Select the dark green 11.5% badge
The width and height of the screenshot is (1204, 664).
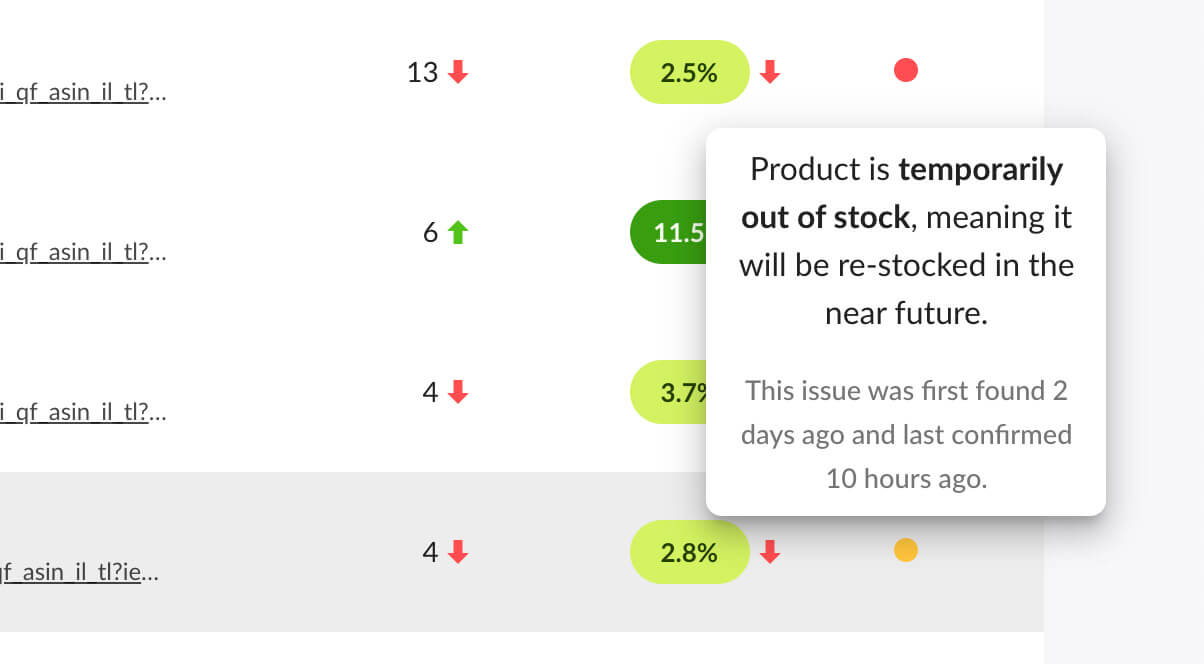(x=672, y=232)
